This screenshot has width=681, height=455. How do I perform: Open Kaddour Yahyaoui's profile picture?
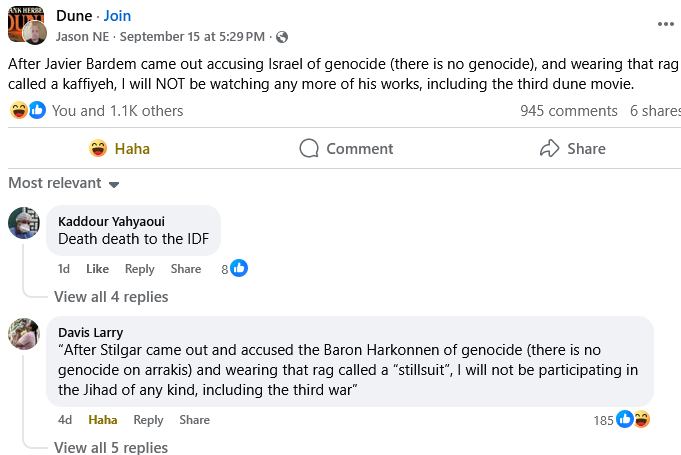24,223
